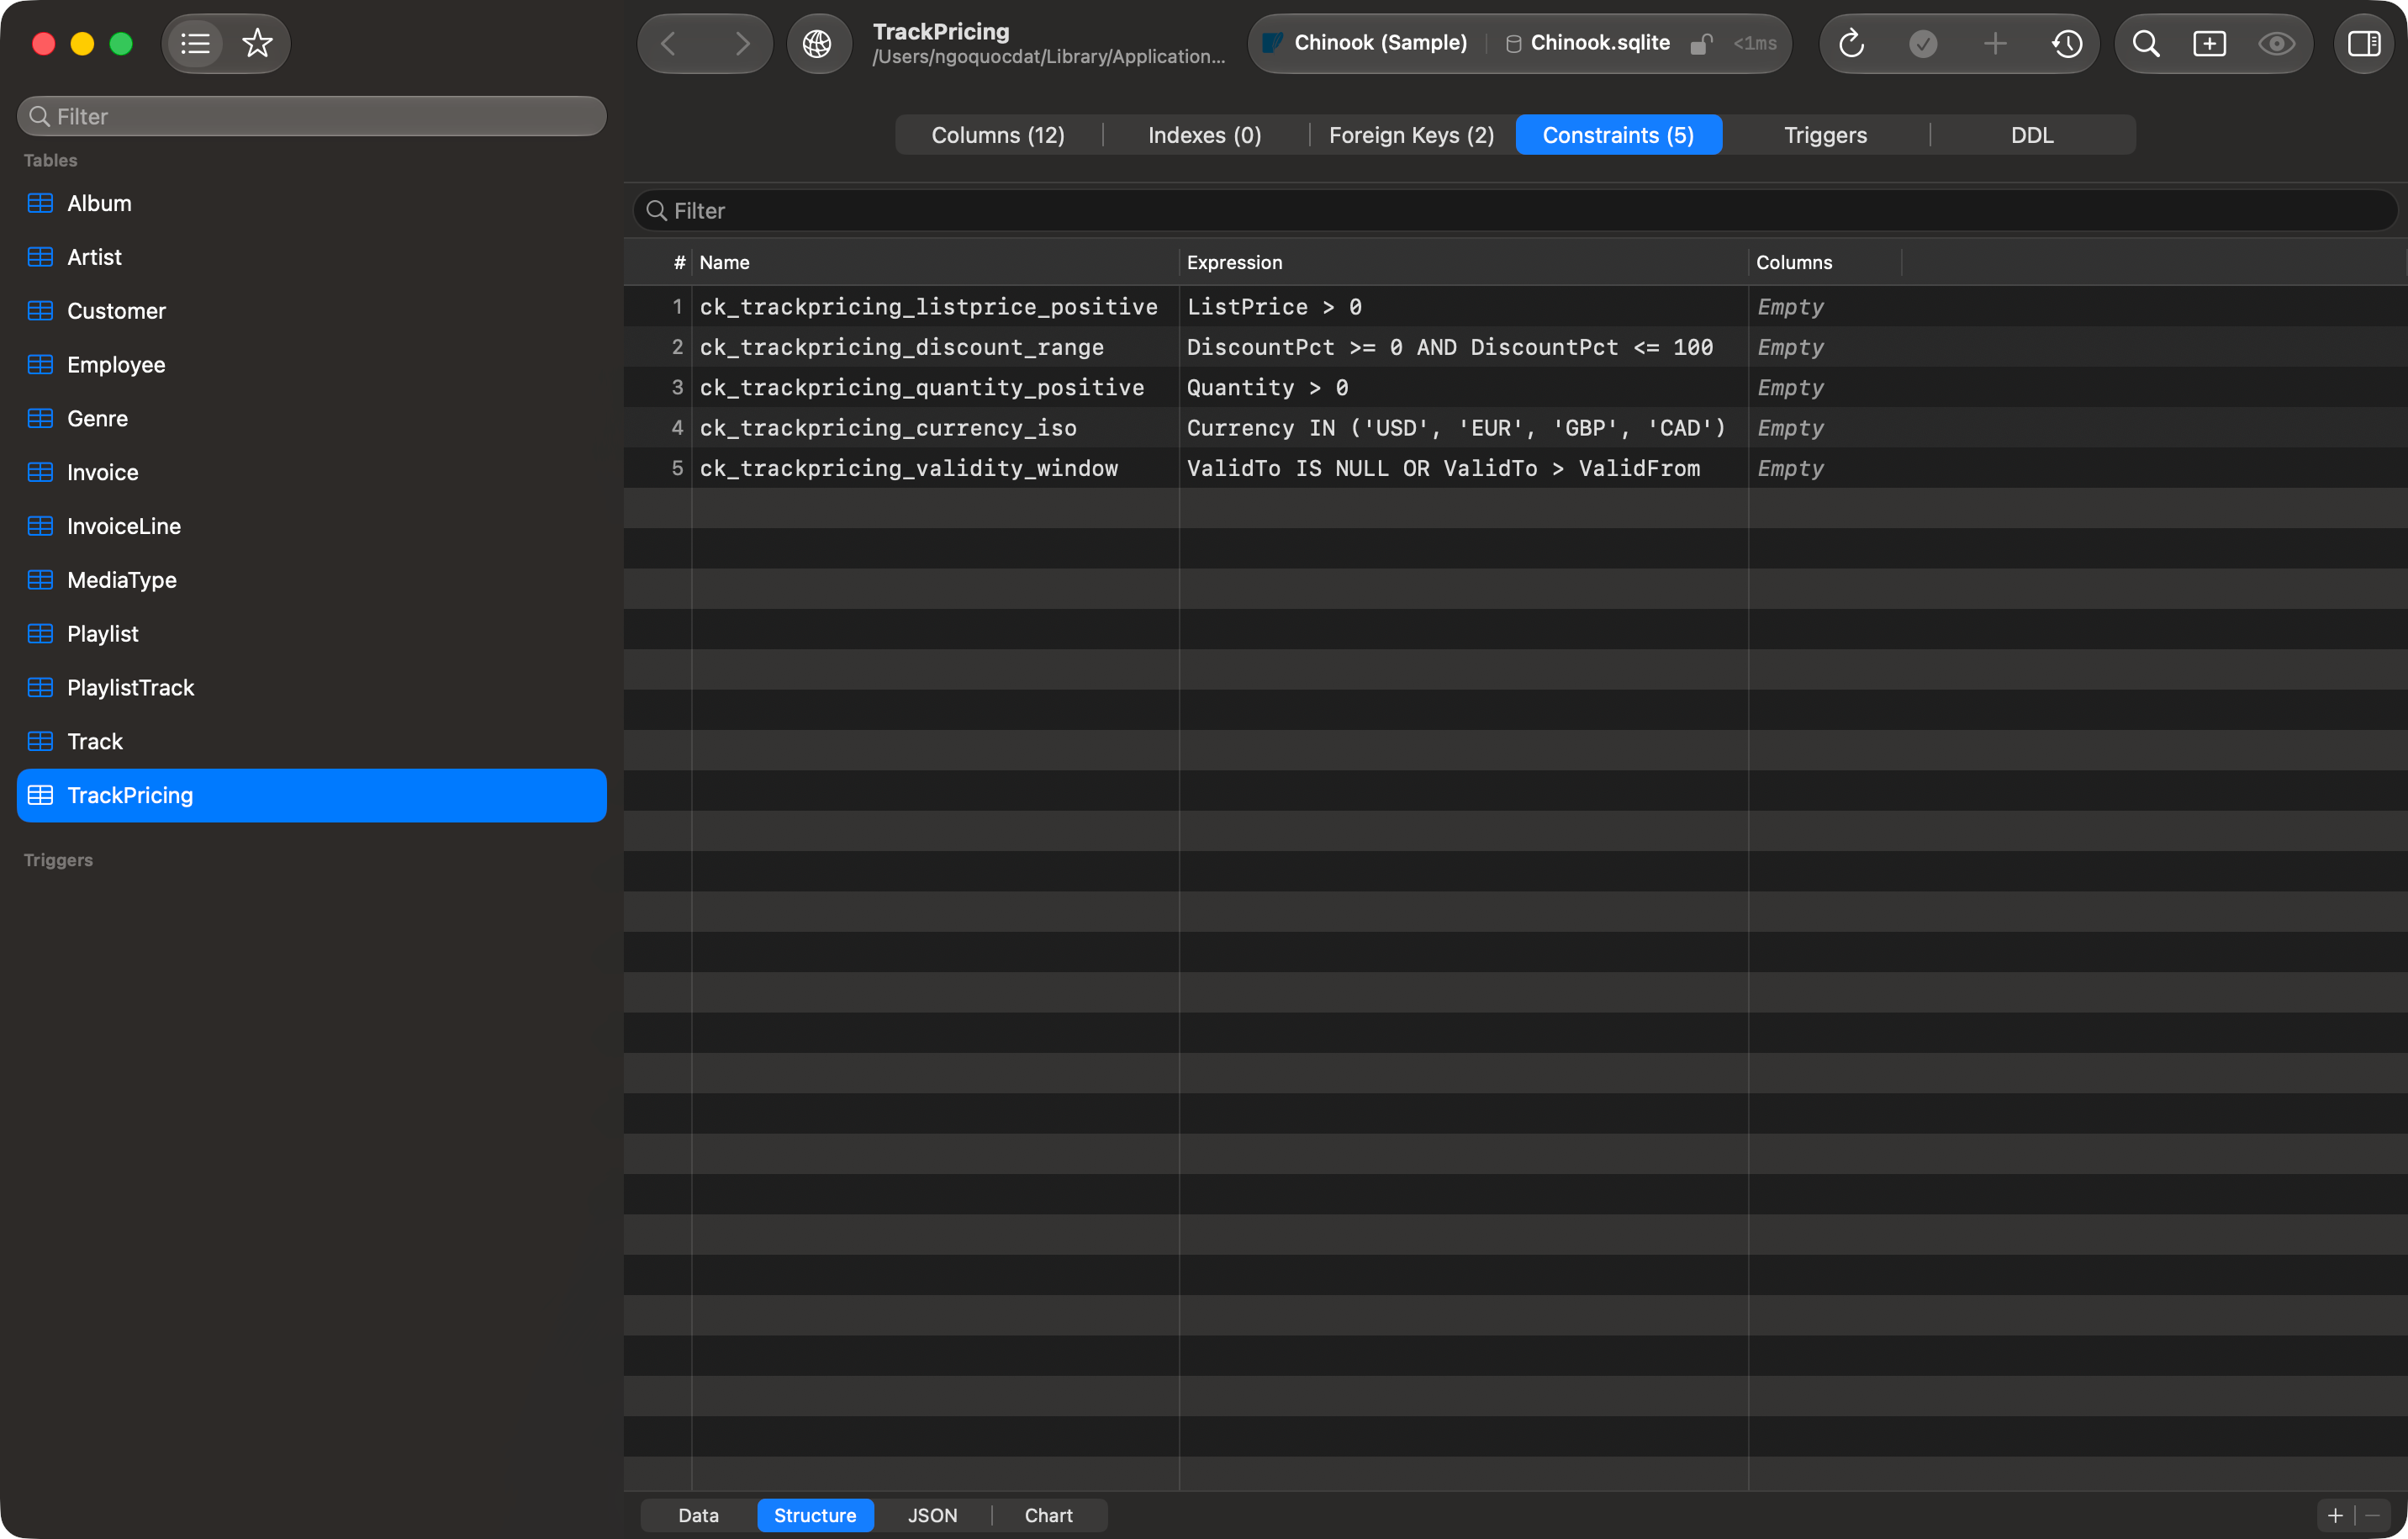The image size is (2408, 1539).
Task: Open the Foreign Keys (2) tab
Action: [x=1411, y=135]
